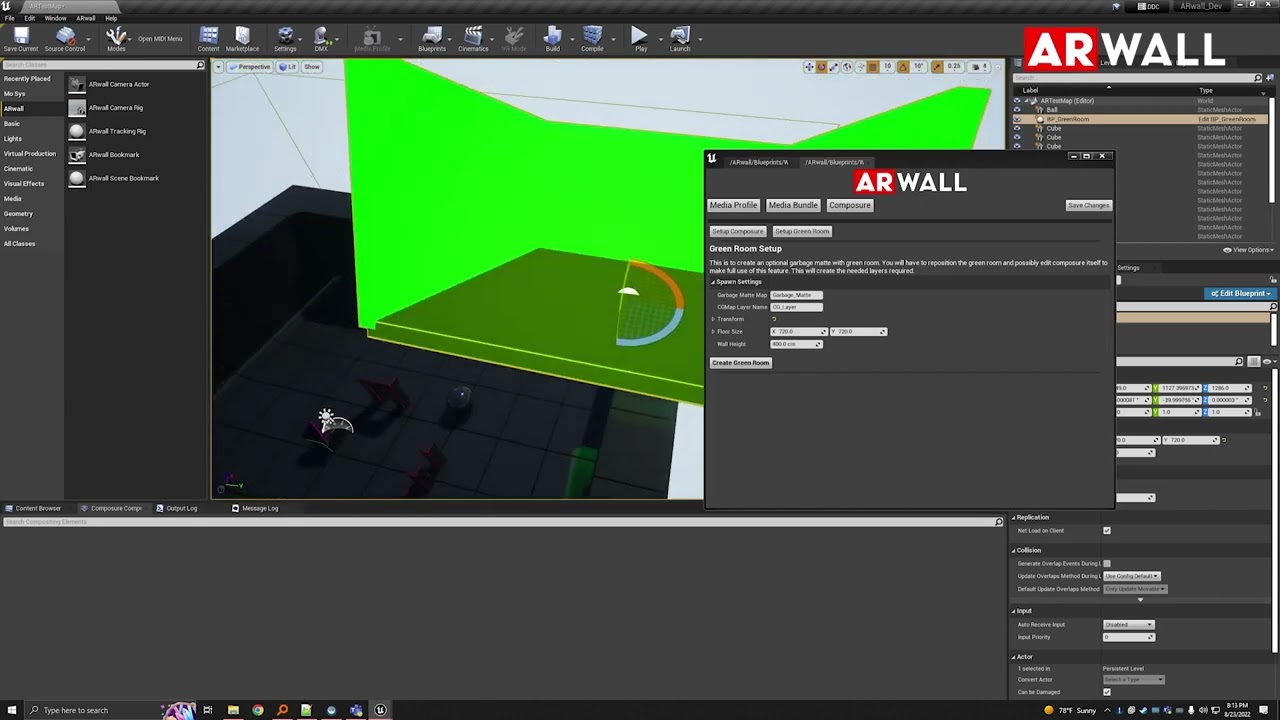Select ARwall Scene Bookmark in class list

tap(123, 178)
